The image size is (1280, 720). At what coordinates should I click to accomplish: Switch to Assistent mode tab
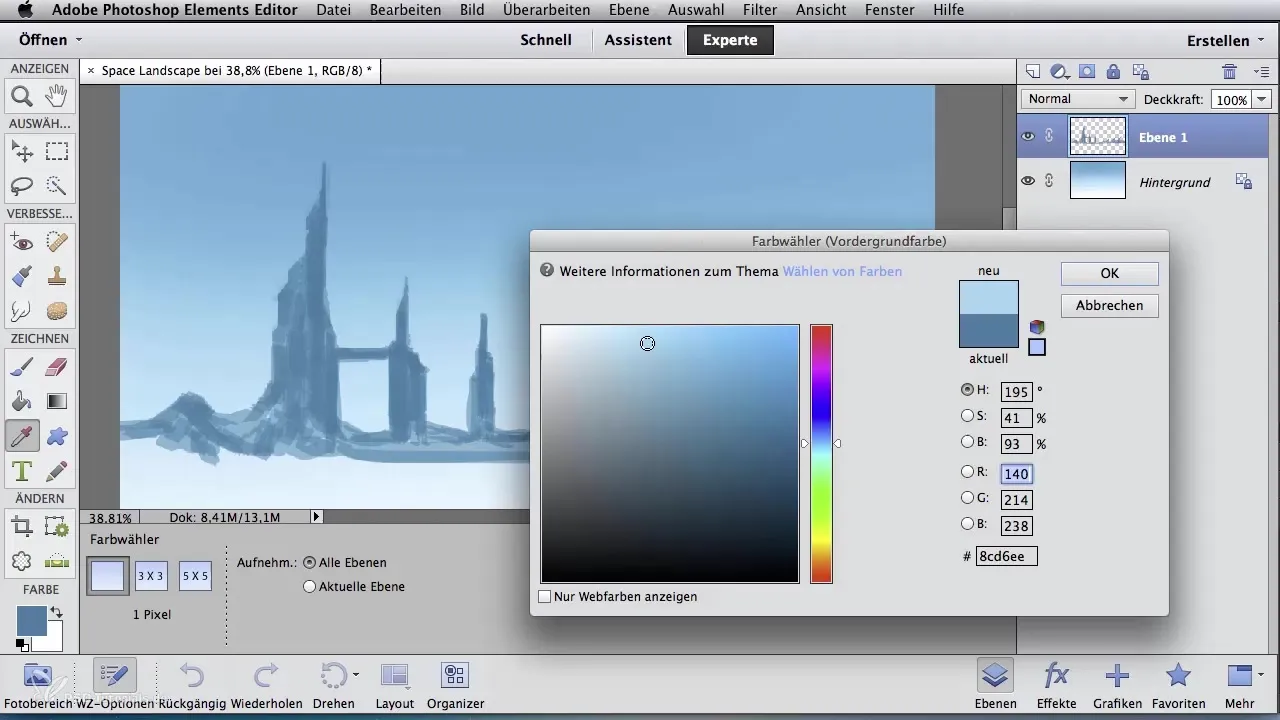point(638,41)
